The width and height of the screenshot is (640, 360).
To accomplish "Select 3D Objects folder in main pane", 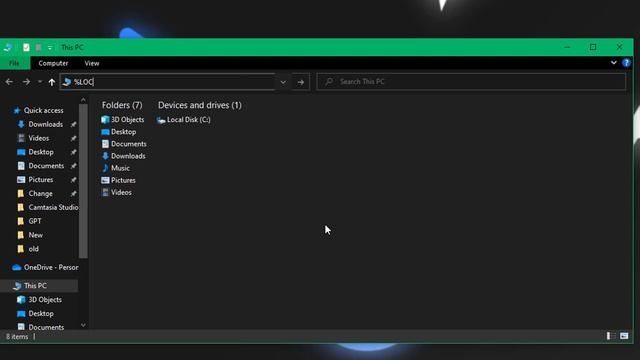I will tap(123, 120).
